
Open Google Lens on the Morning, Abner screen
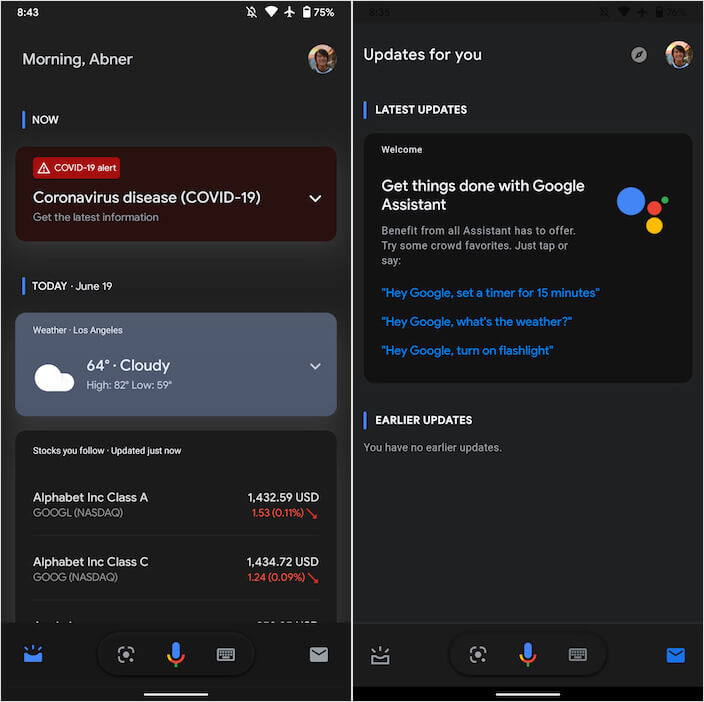(x=126, y=654)
